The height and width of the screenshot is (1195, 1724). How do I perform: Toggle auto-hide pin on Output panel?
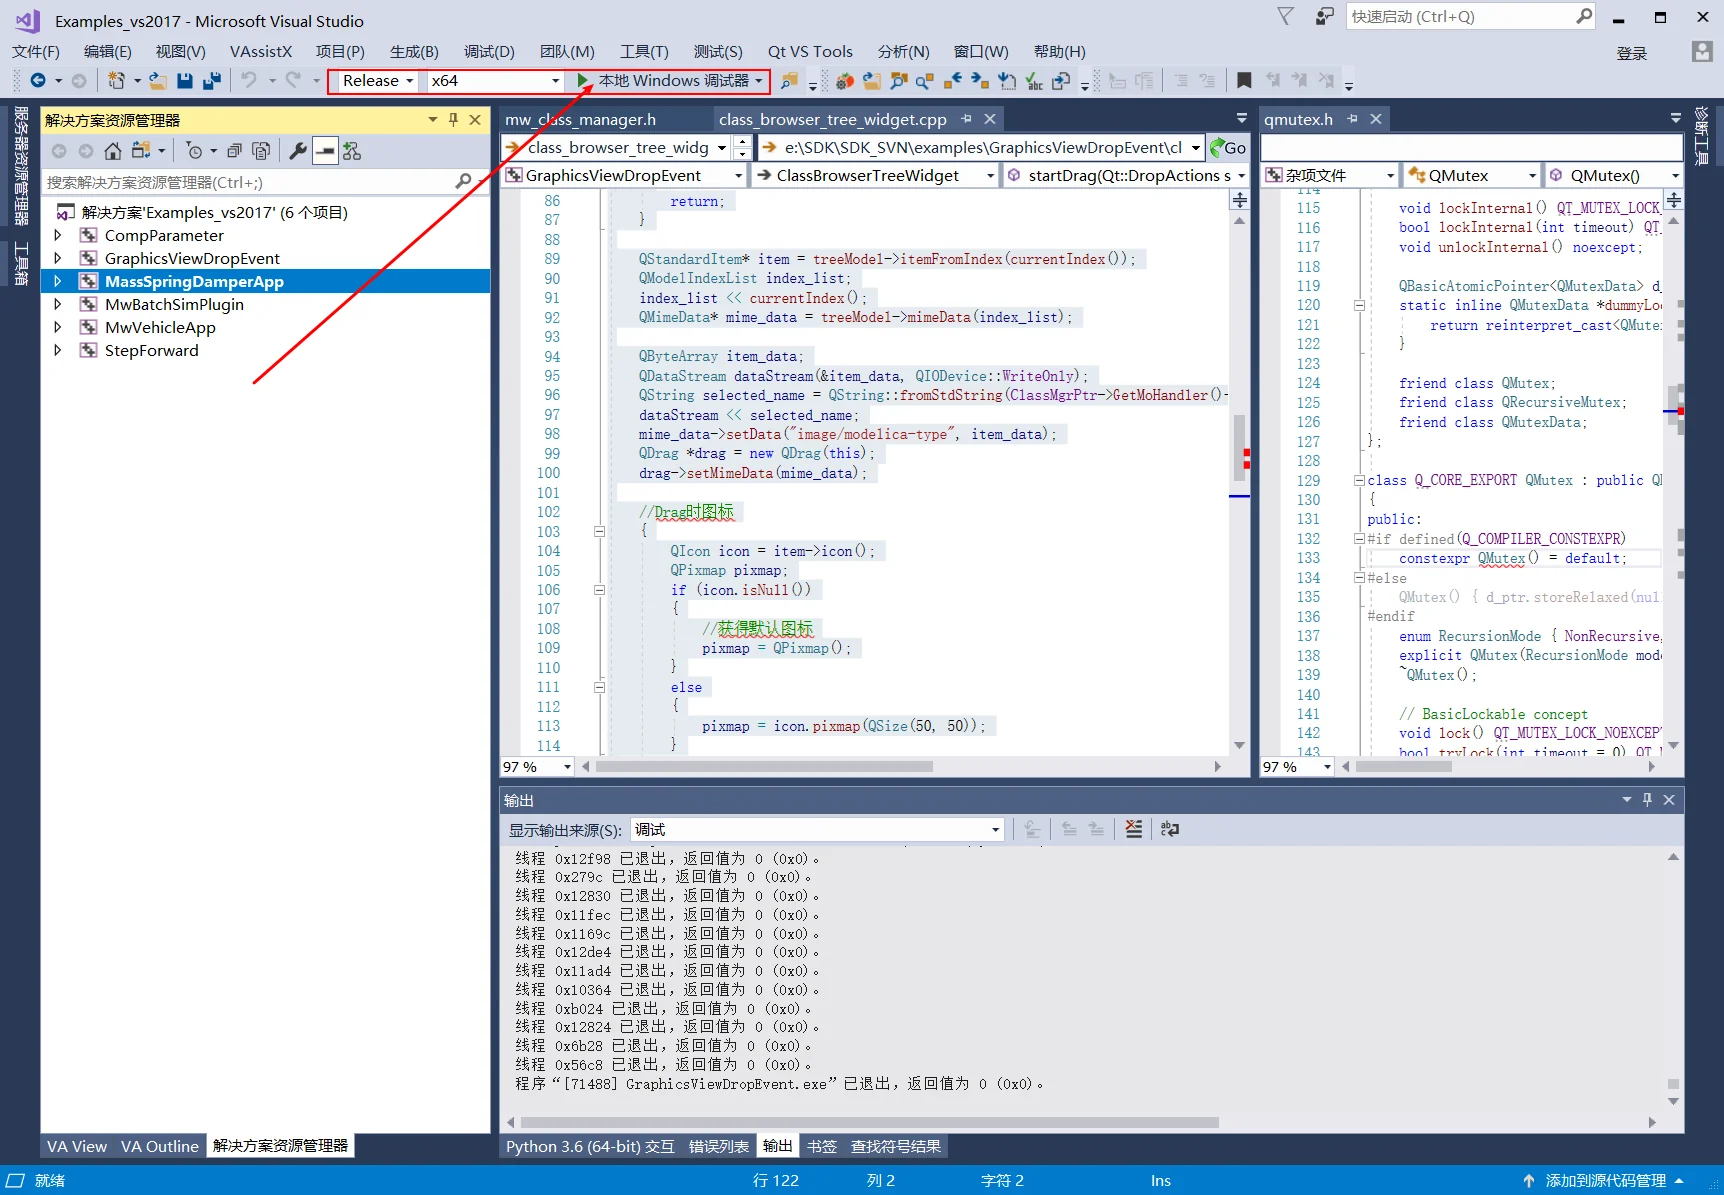[1647, 800]
